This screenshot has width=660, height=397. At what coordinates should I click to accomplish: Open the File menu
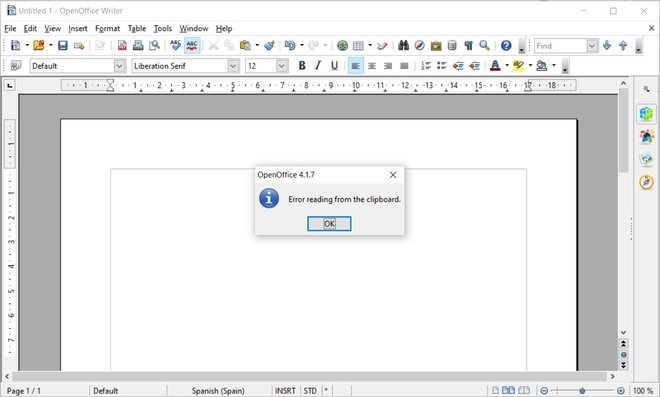(10, 29)
